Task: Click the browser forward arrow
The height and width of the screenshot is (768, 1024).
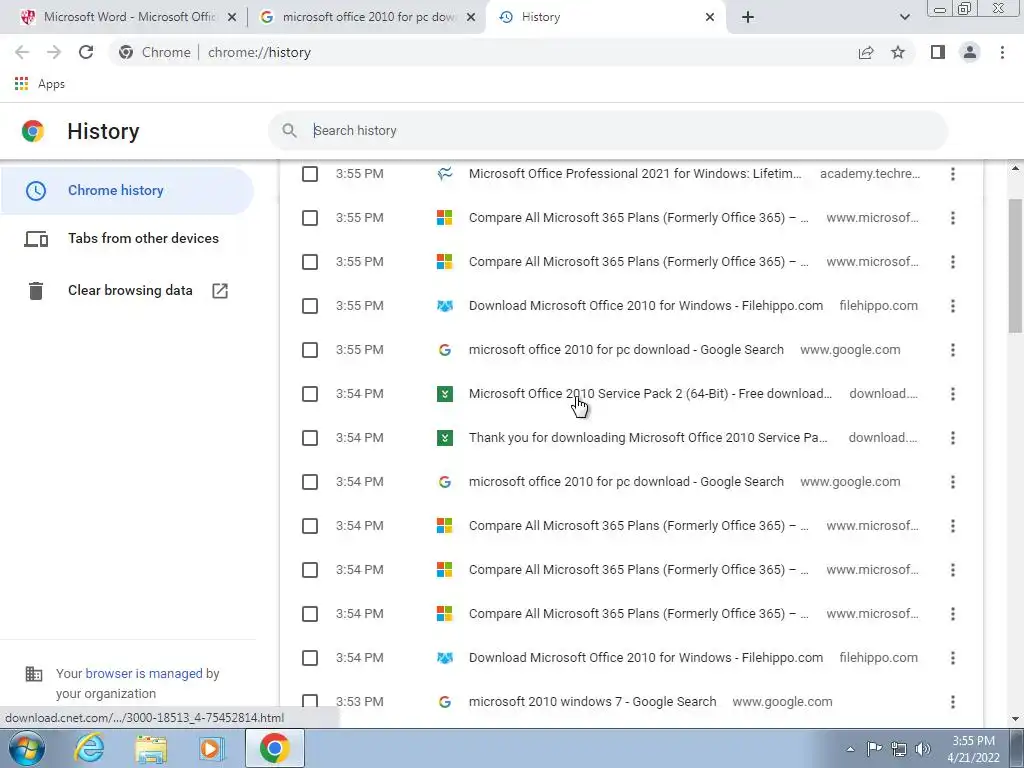Action: click(54, 52)
